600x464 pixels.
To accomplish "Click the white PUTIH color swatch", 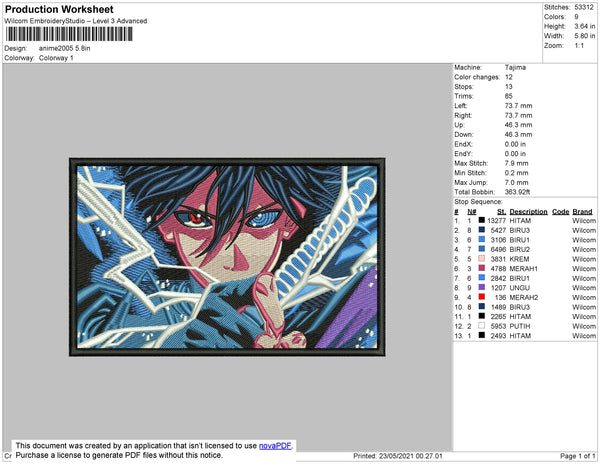I will (482, 326).
